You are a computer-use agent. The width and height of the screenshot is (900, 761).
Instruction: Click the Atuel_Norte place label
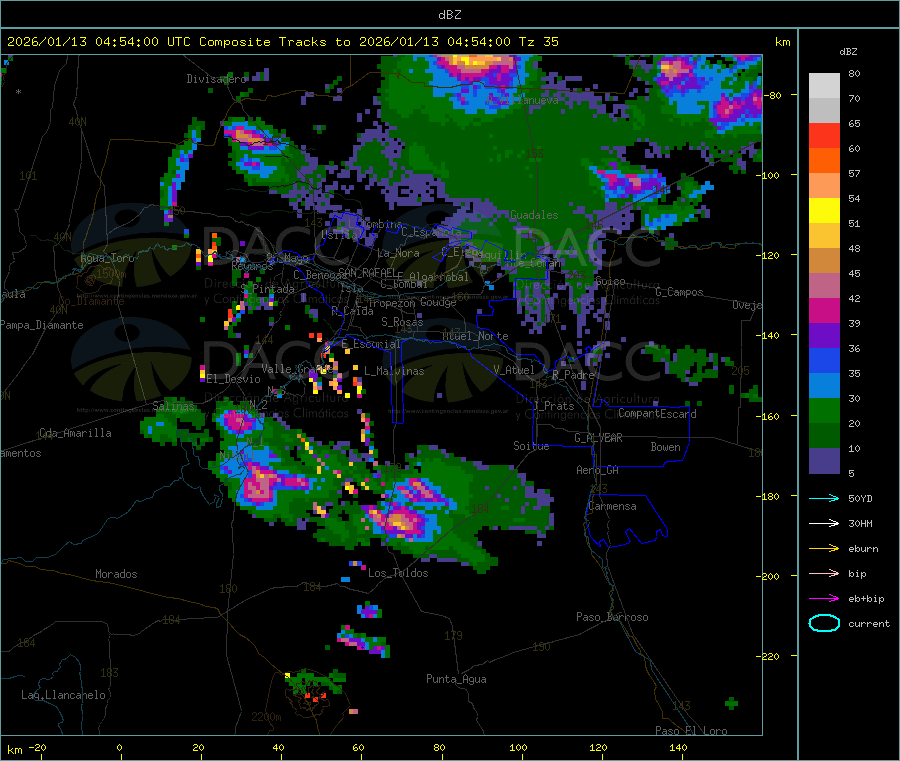(475, 336)
